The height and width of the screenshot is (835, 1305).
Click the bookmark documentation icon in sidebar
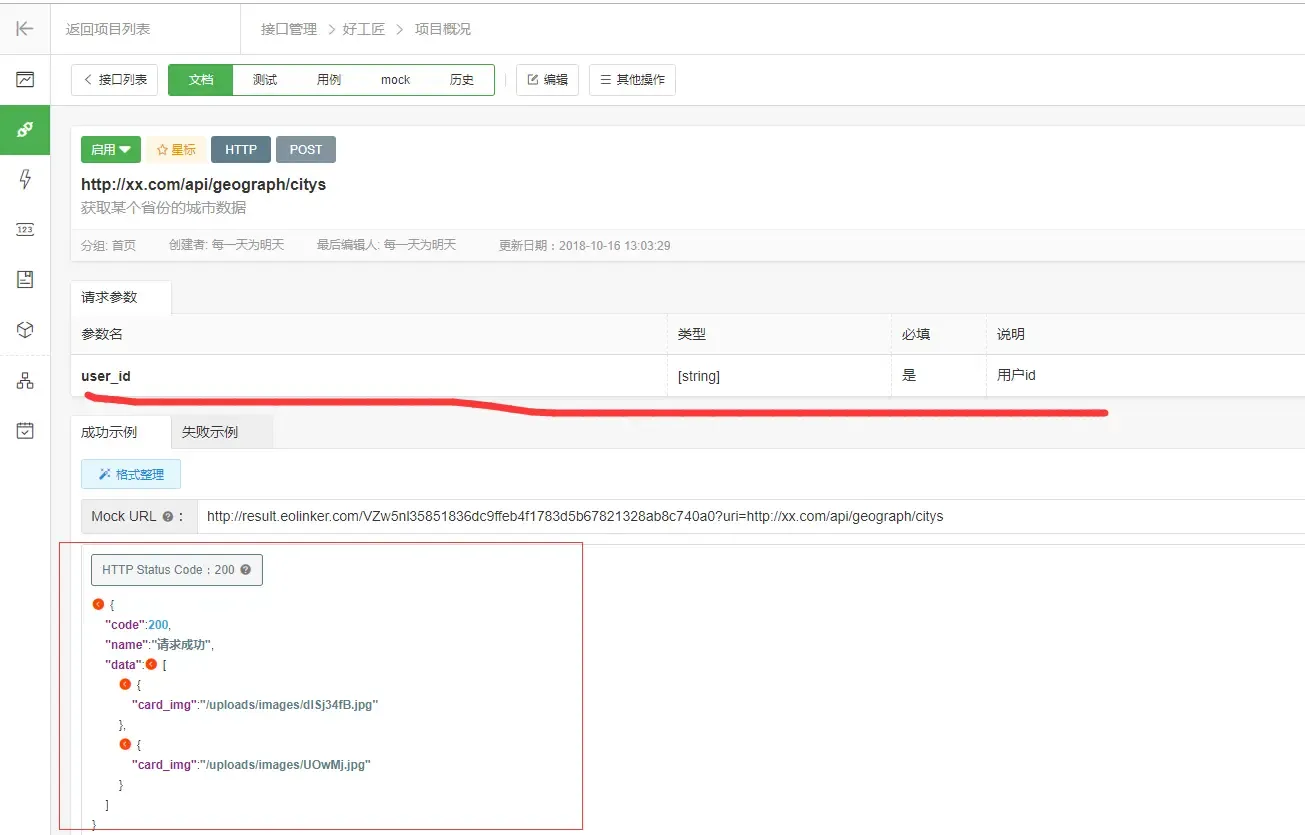(x=24, y=280)
